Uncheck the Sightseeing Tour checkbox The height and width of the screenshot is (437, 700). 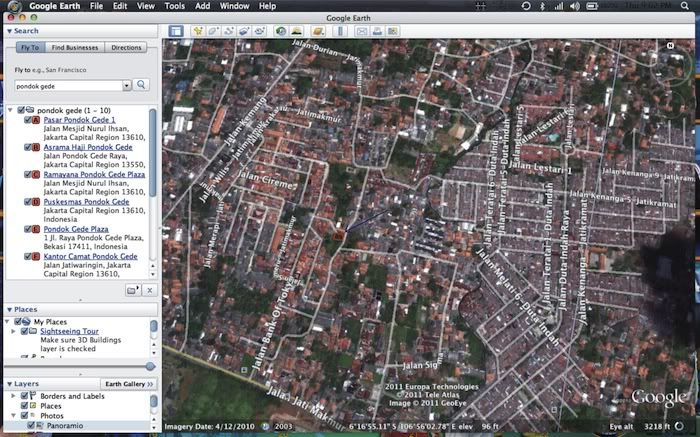(x=25, y=331)
